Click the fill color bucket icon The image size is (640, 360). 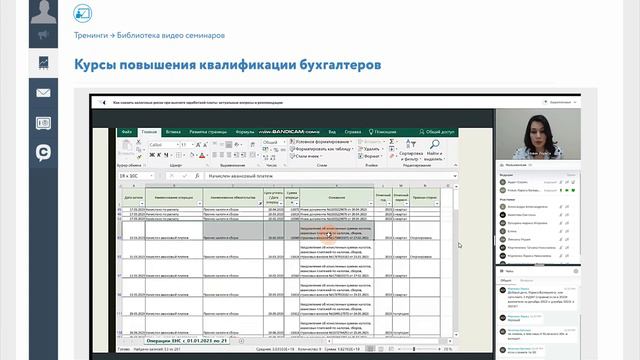(192, 155)
